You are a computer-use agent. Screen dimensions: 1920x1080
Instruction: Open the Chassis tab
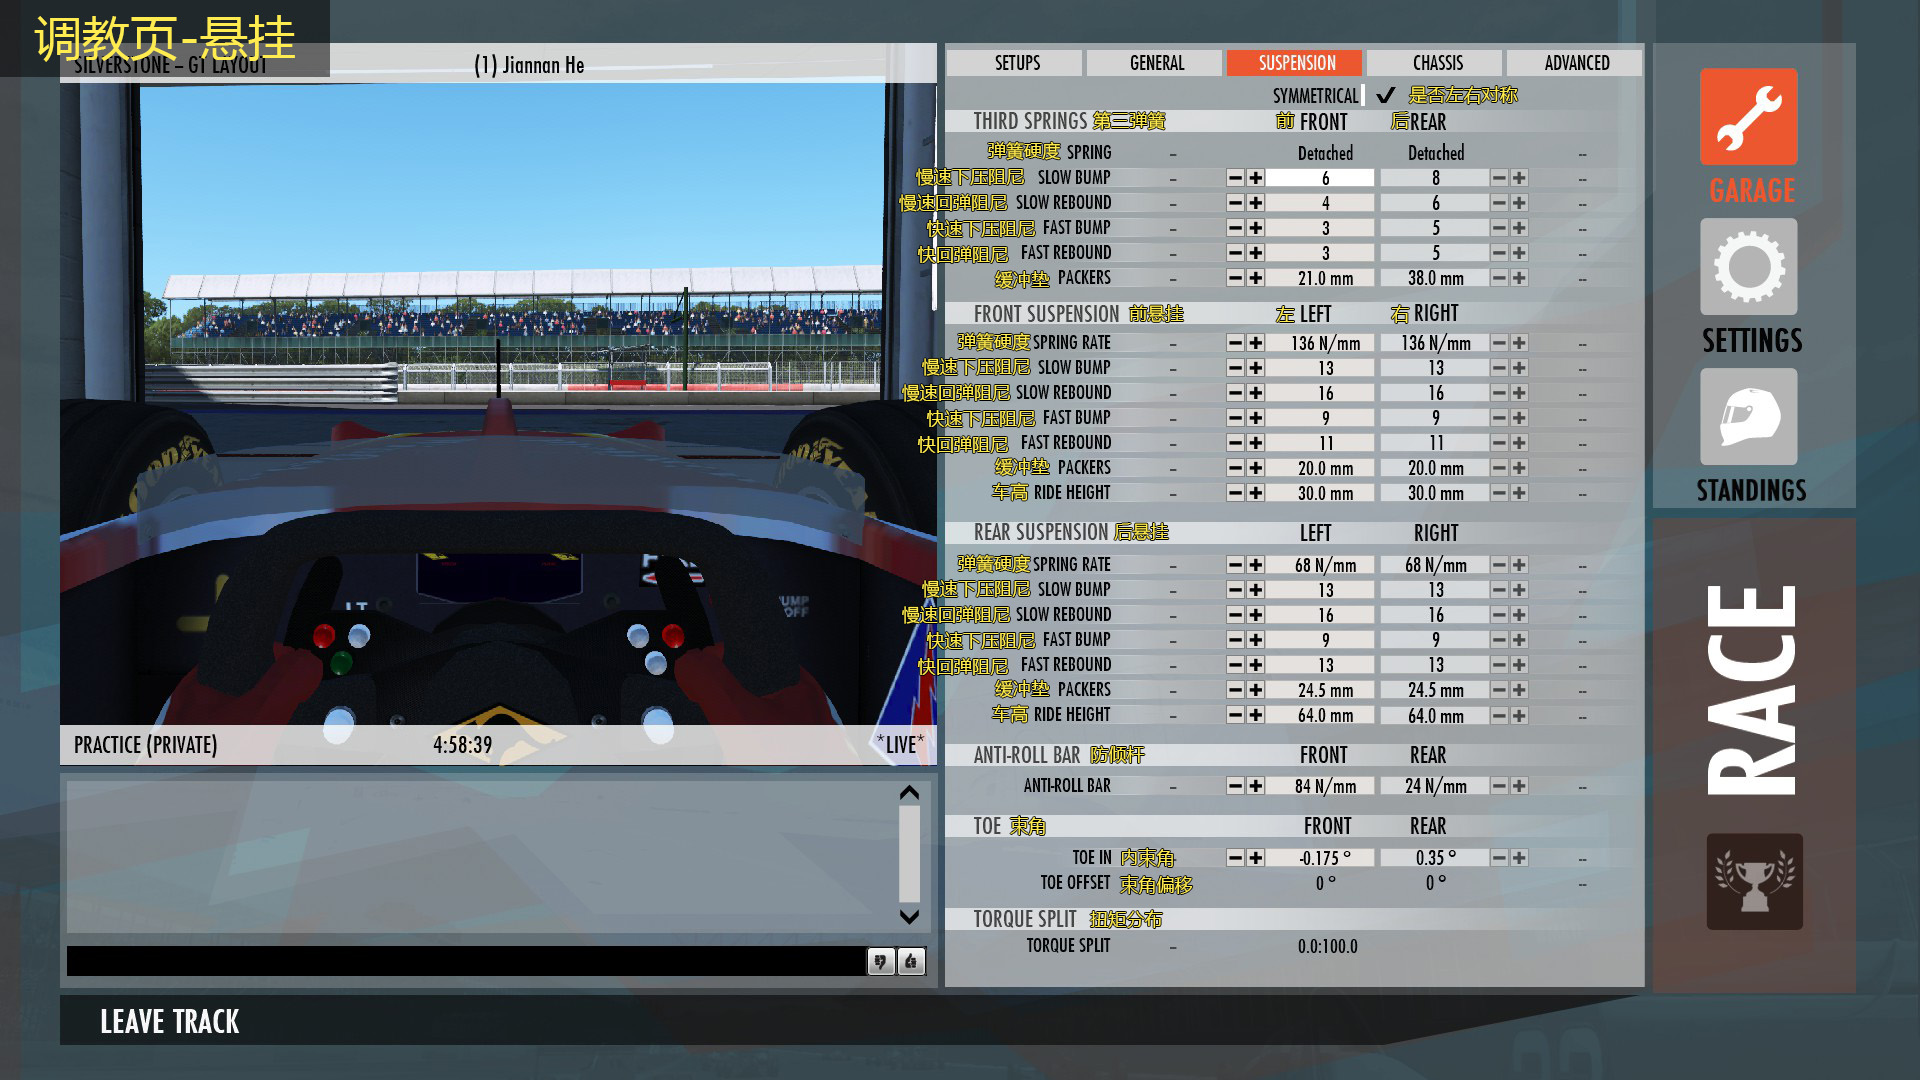point(1435,63)
